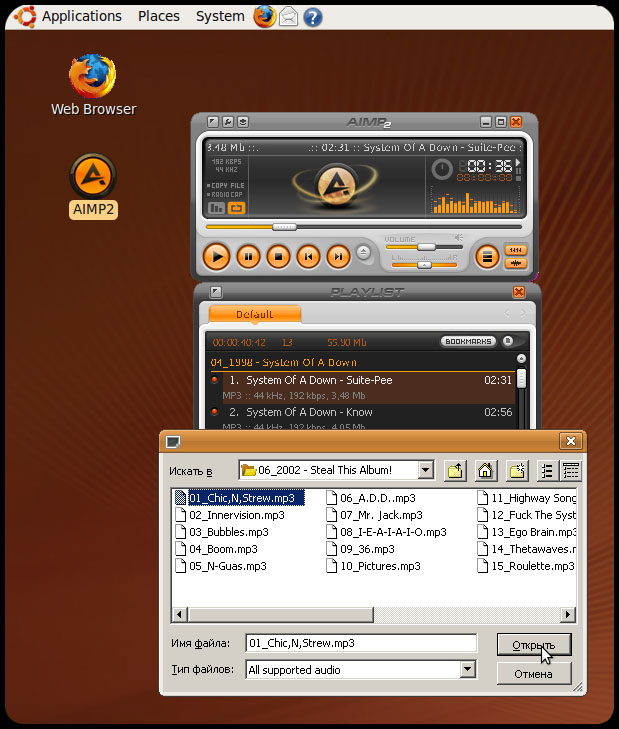Screen dimensions: 619x729
Task: Switch to details view icon in dialog
Action: coord(571,471)
